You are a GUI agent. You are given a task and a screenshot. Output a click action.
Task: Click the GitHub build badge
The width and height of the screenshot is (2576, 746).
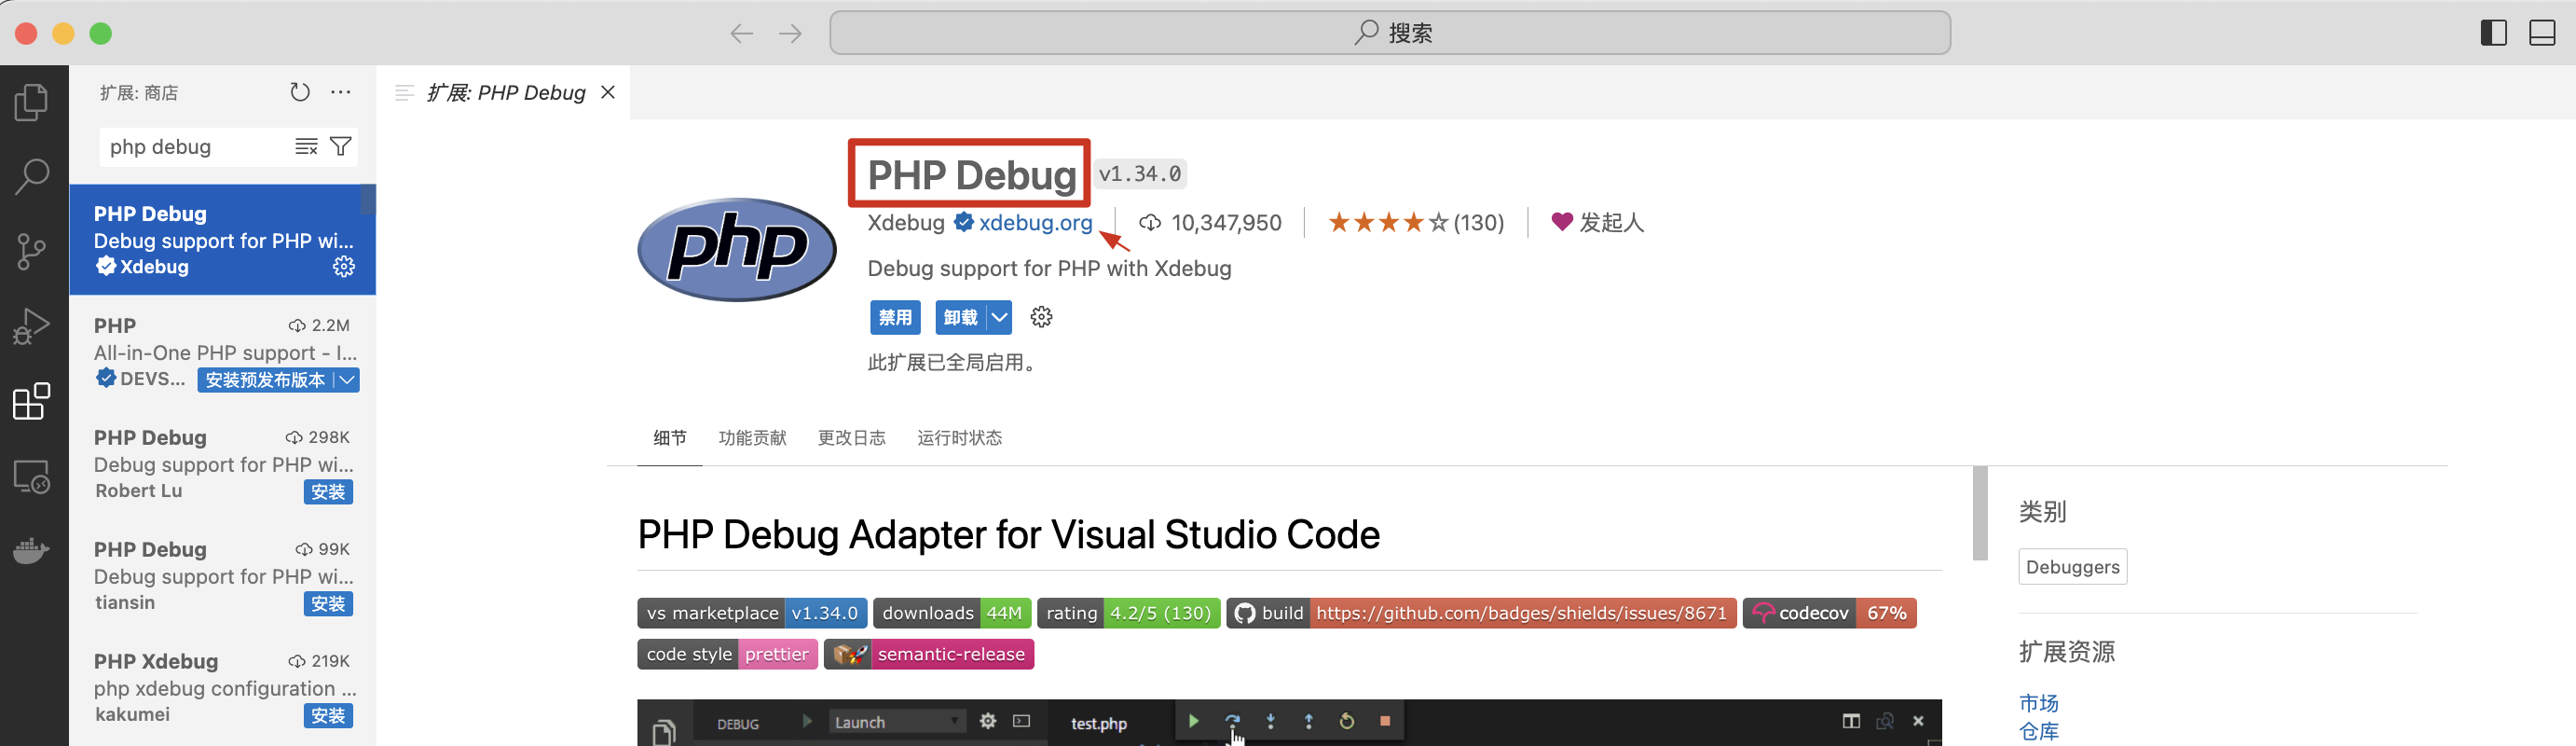(x=1482, y=613)
